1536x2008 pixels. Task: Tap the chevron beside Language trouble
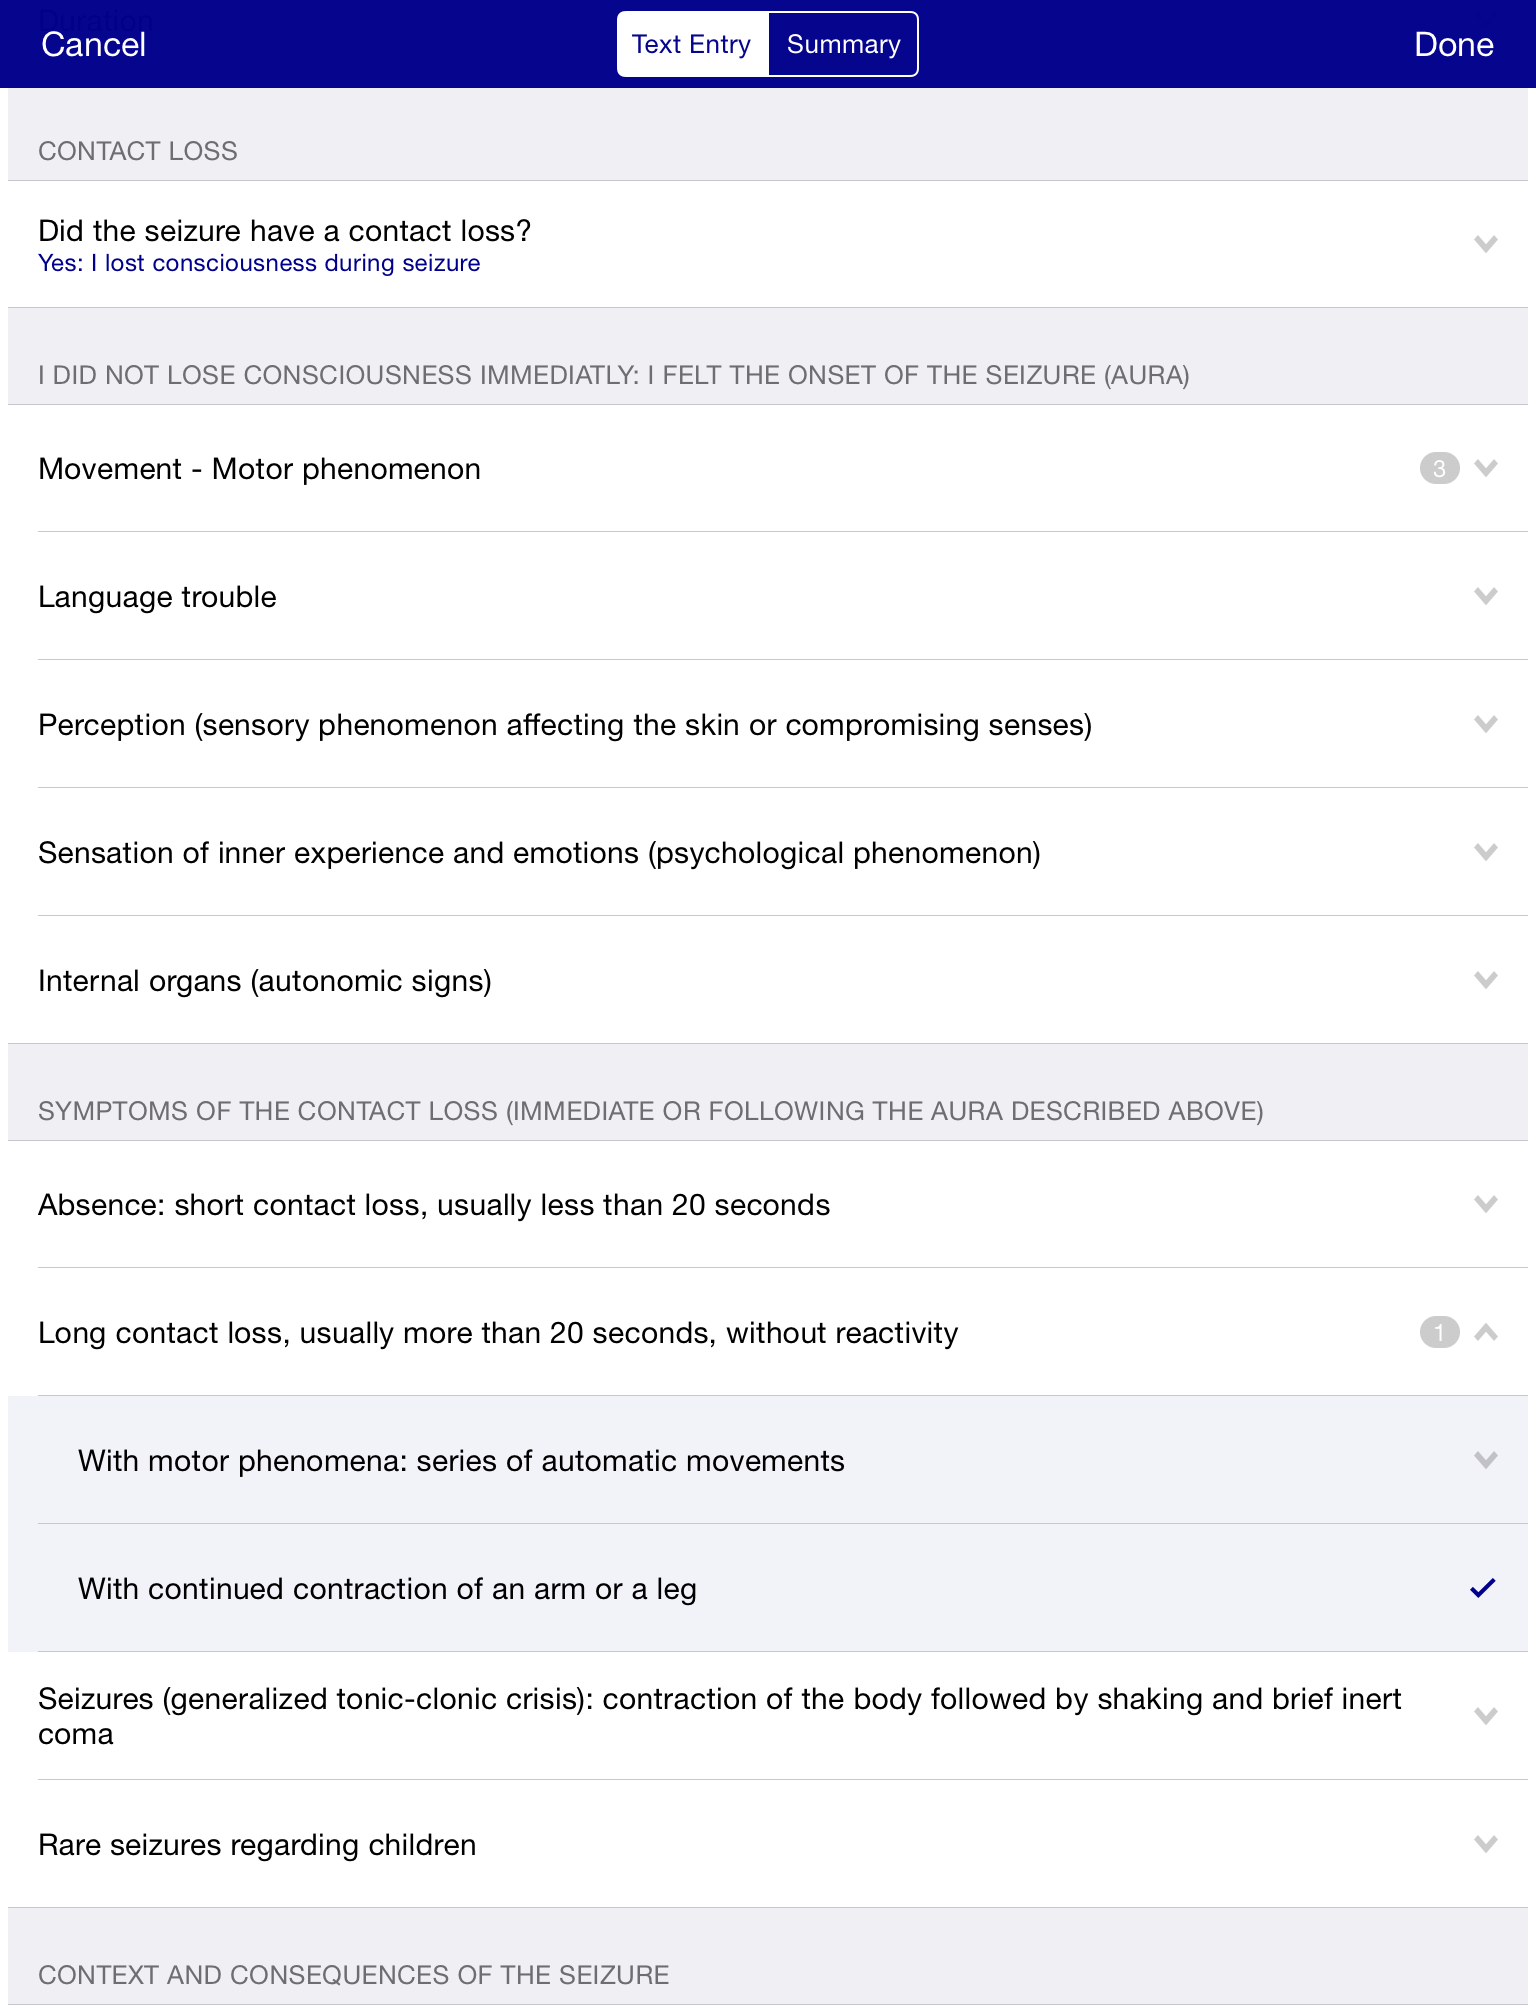pos(1485,596)
